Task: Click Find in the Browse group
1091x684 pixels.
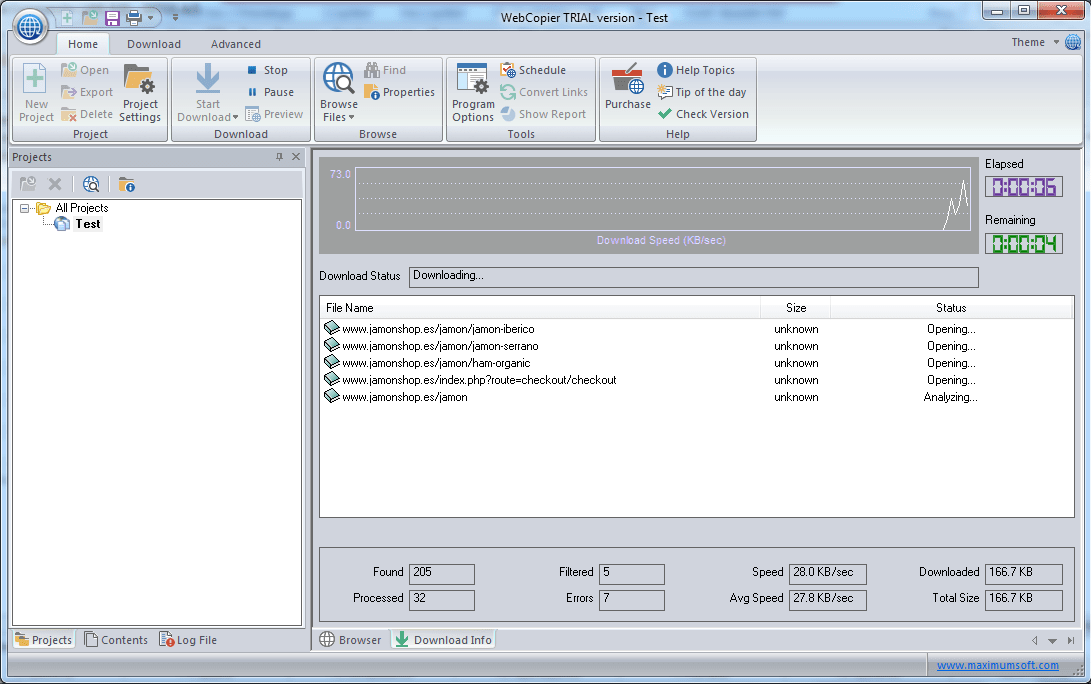Action: tap(385, 70)
